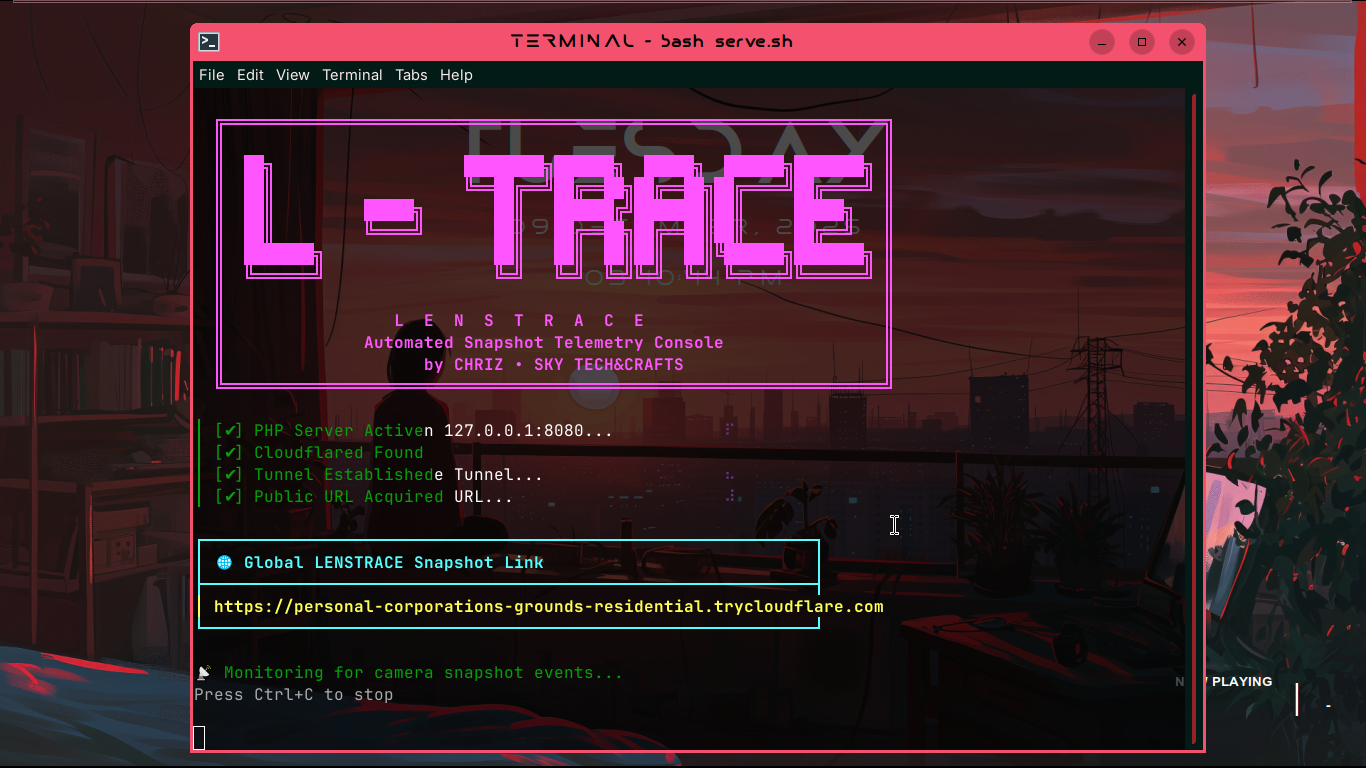This screenshot has width=1366, height=768.
Task: Open the Edit menu
Action: 250,75
